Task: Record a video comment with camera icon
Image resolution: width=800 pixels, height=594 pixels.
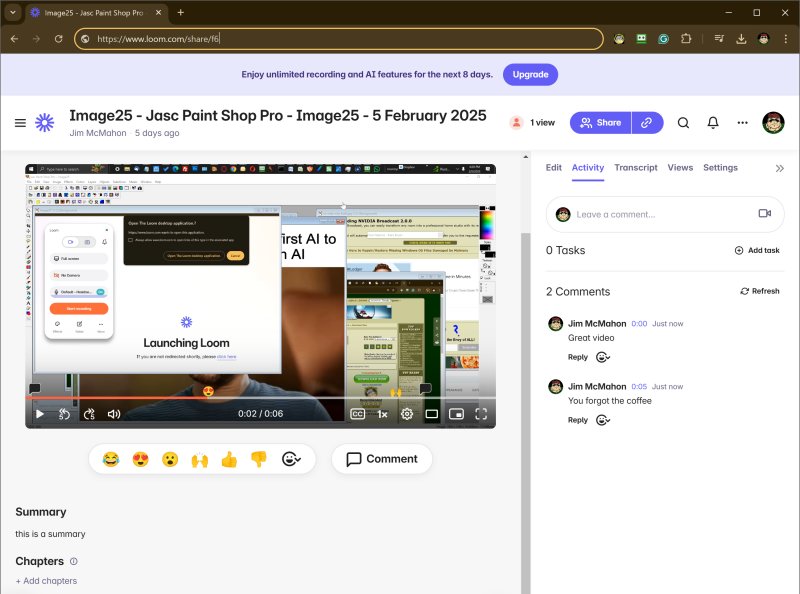Action: [x=764, y=213]
